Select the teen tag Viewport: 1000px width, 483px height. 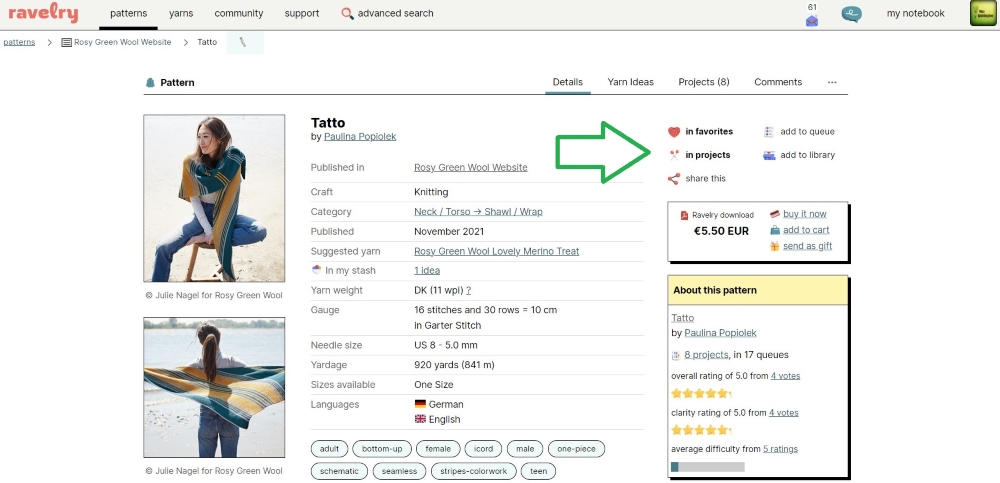tap(538, 472)
